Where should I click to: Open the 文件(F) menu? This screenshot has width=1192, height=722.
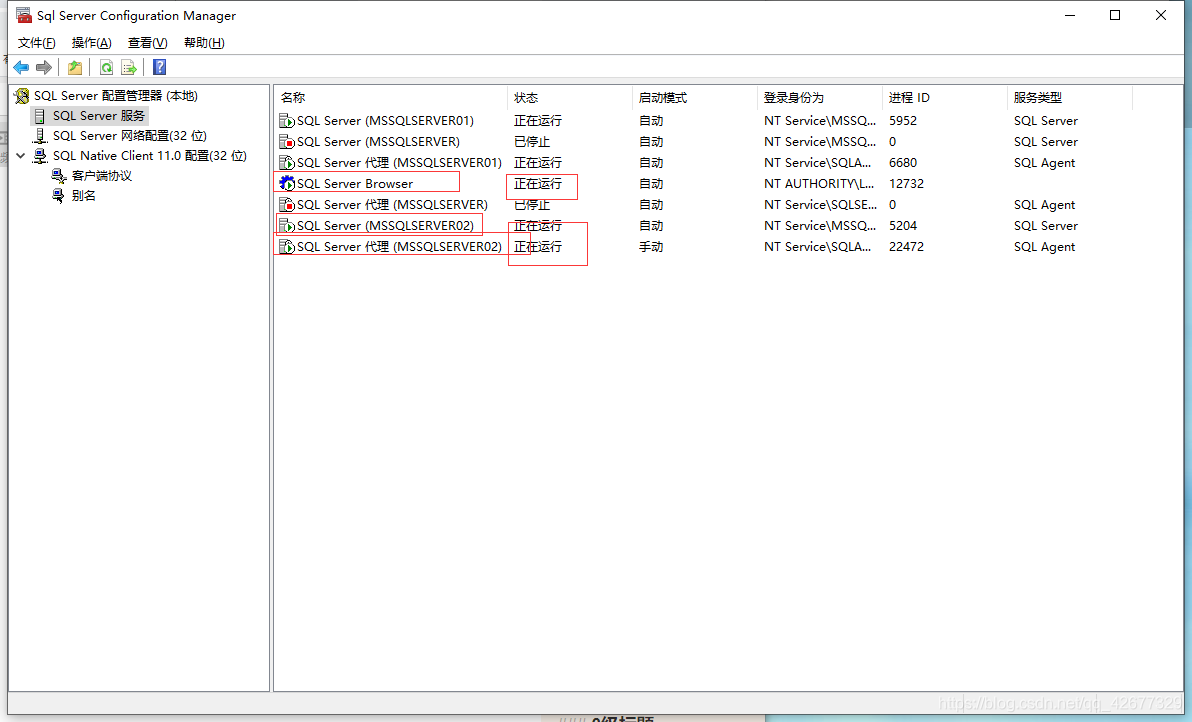coord(36,43)
